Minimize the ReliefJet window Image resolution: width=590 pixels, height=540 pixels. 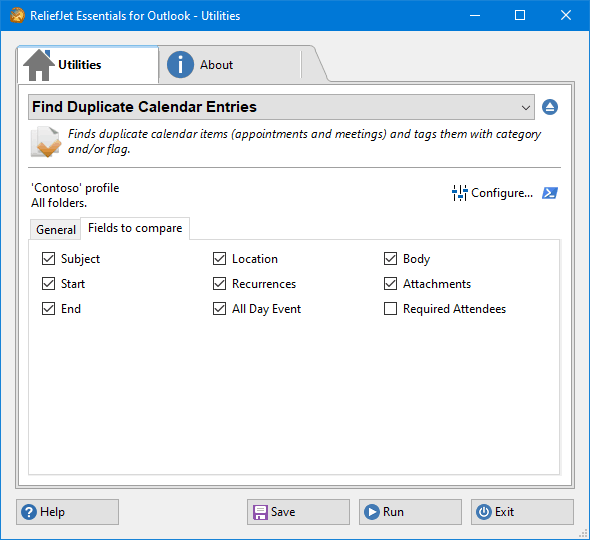[475, 15]
